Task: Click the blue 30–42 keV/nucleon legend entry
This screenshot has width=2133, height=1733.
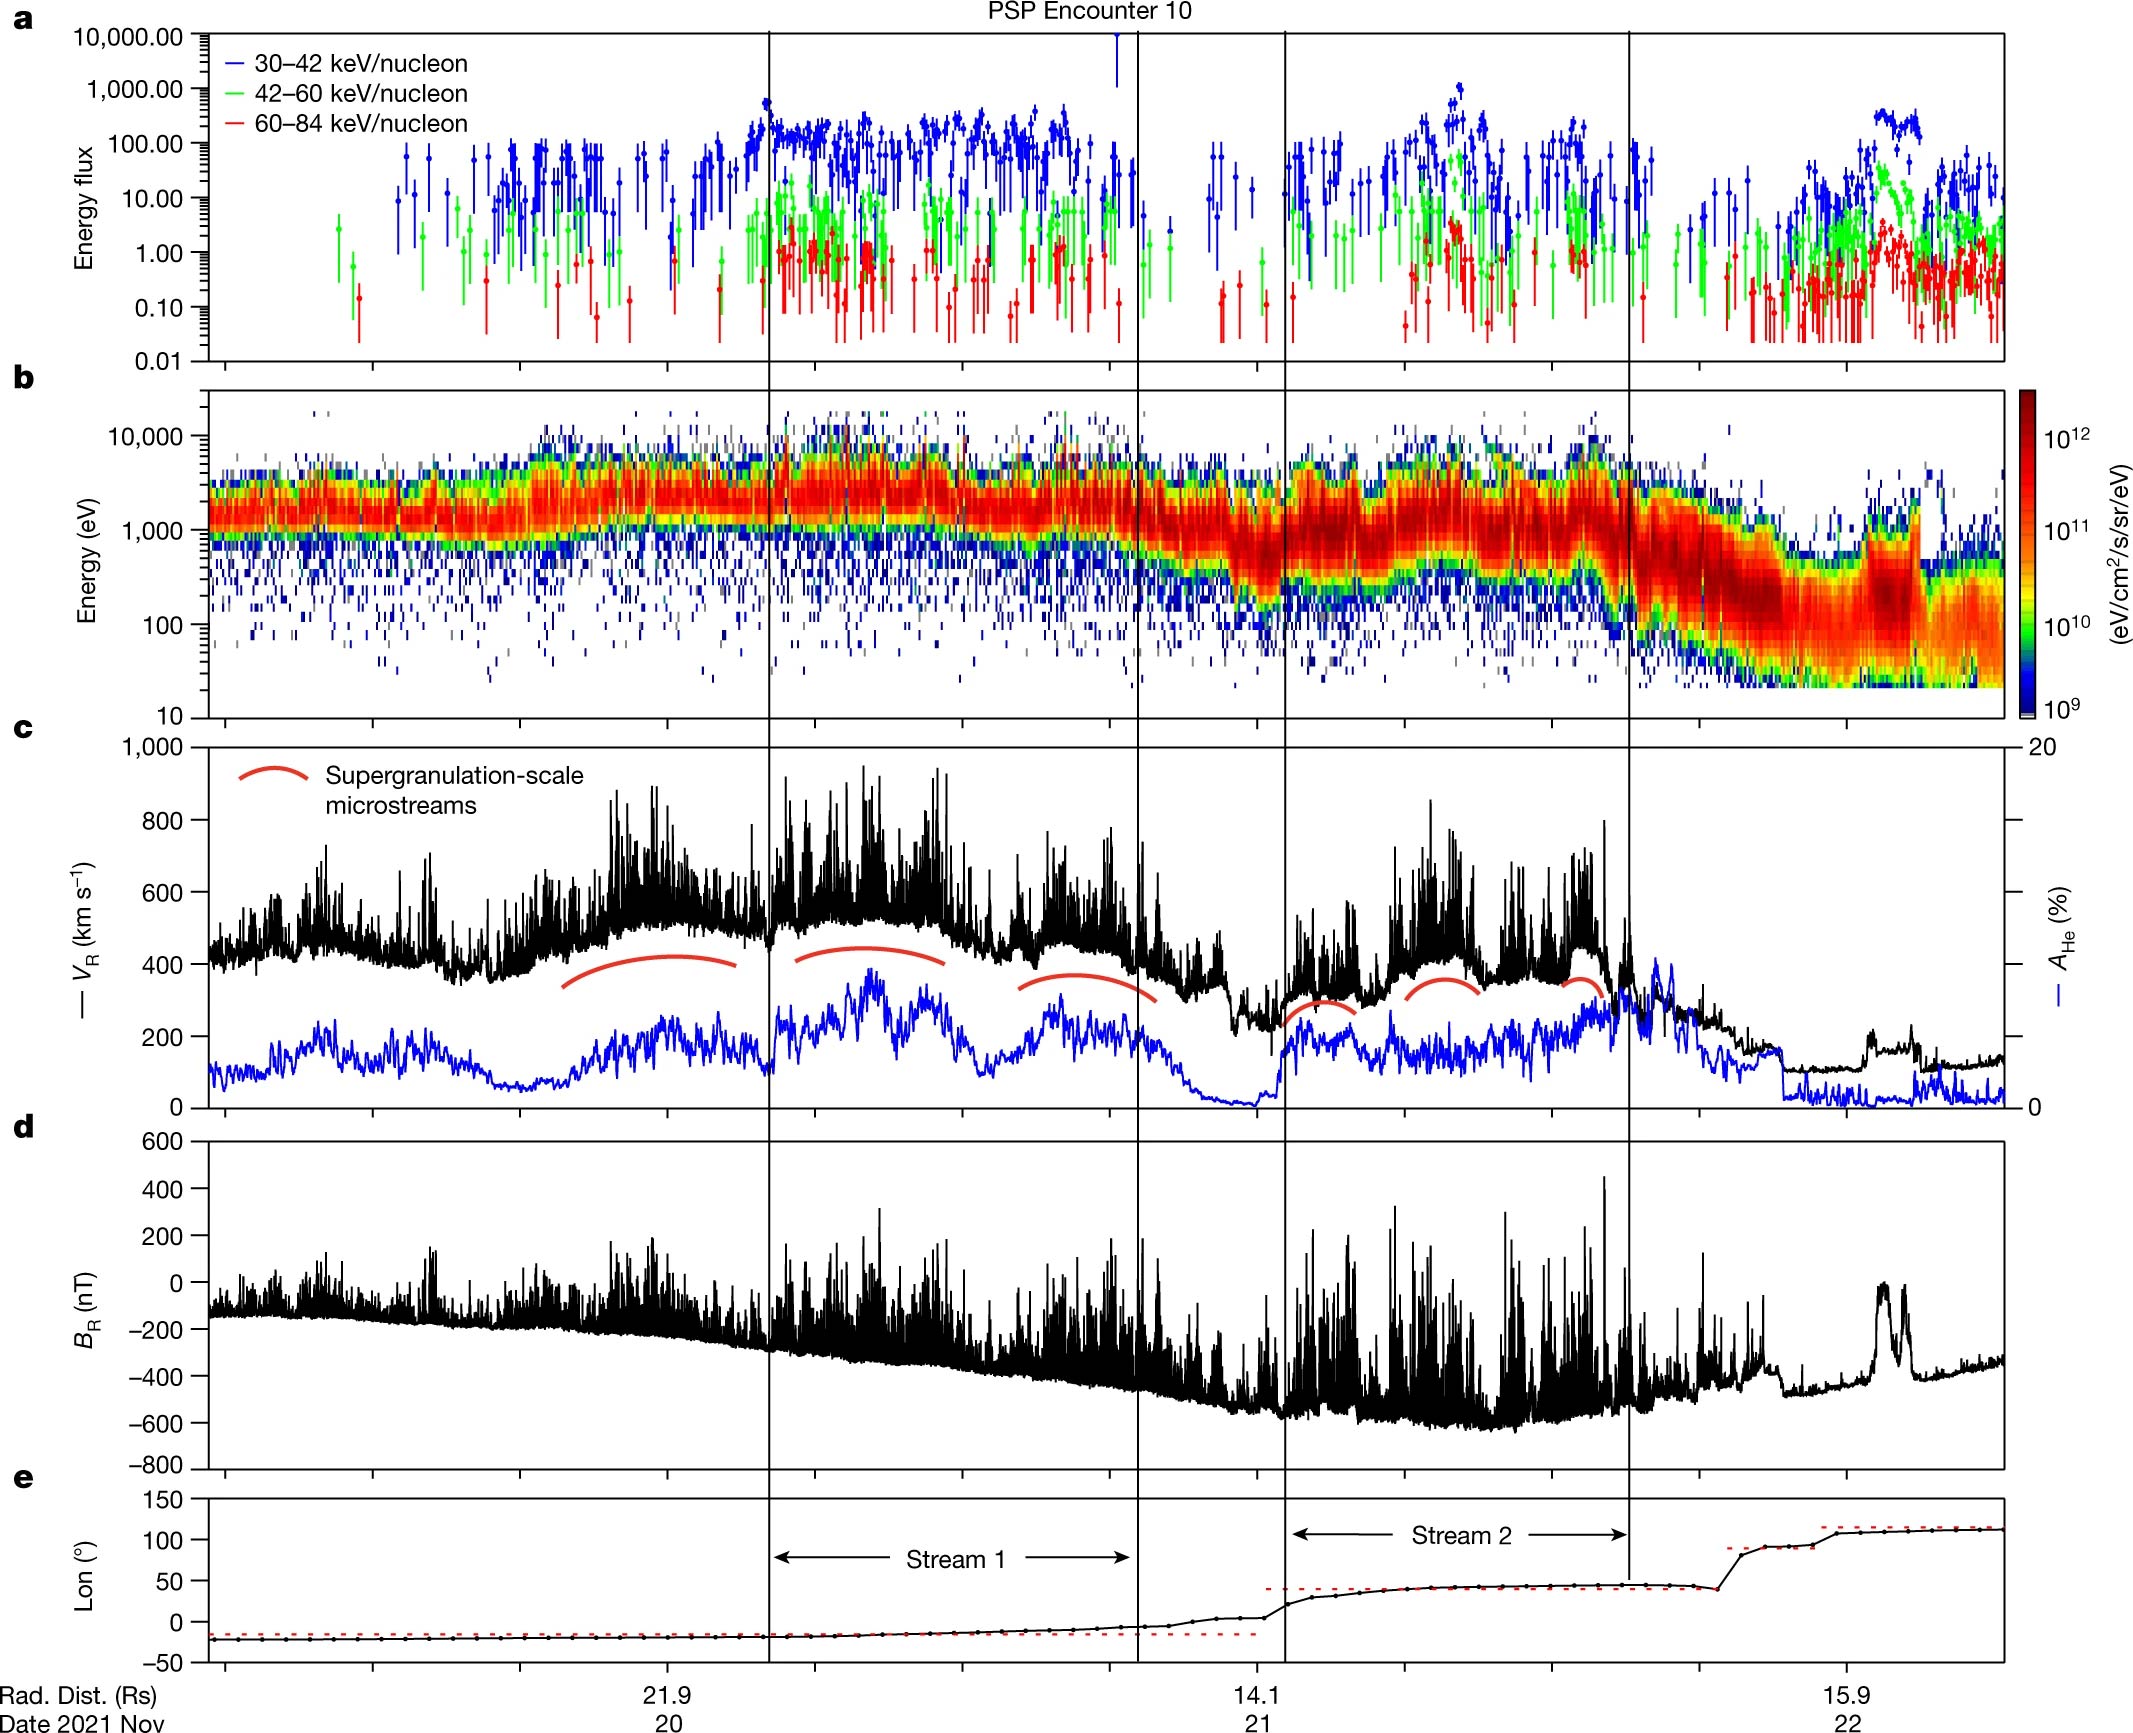Action: 346,63
